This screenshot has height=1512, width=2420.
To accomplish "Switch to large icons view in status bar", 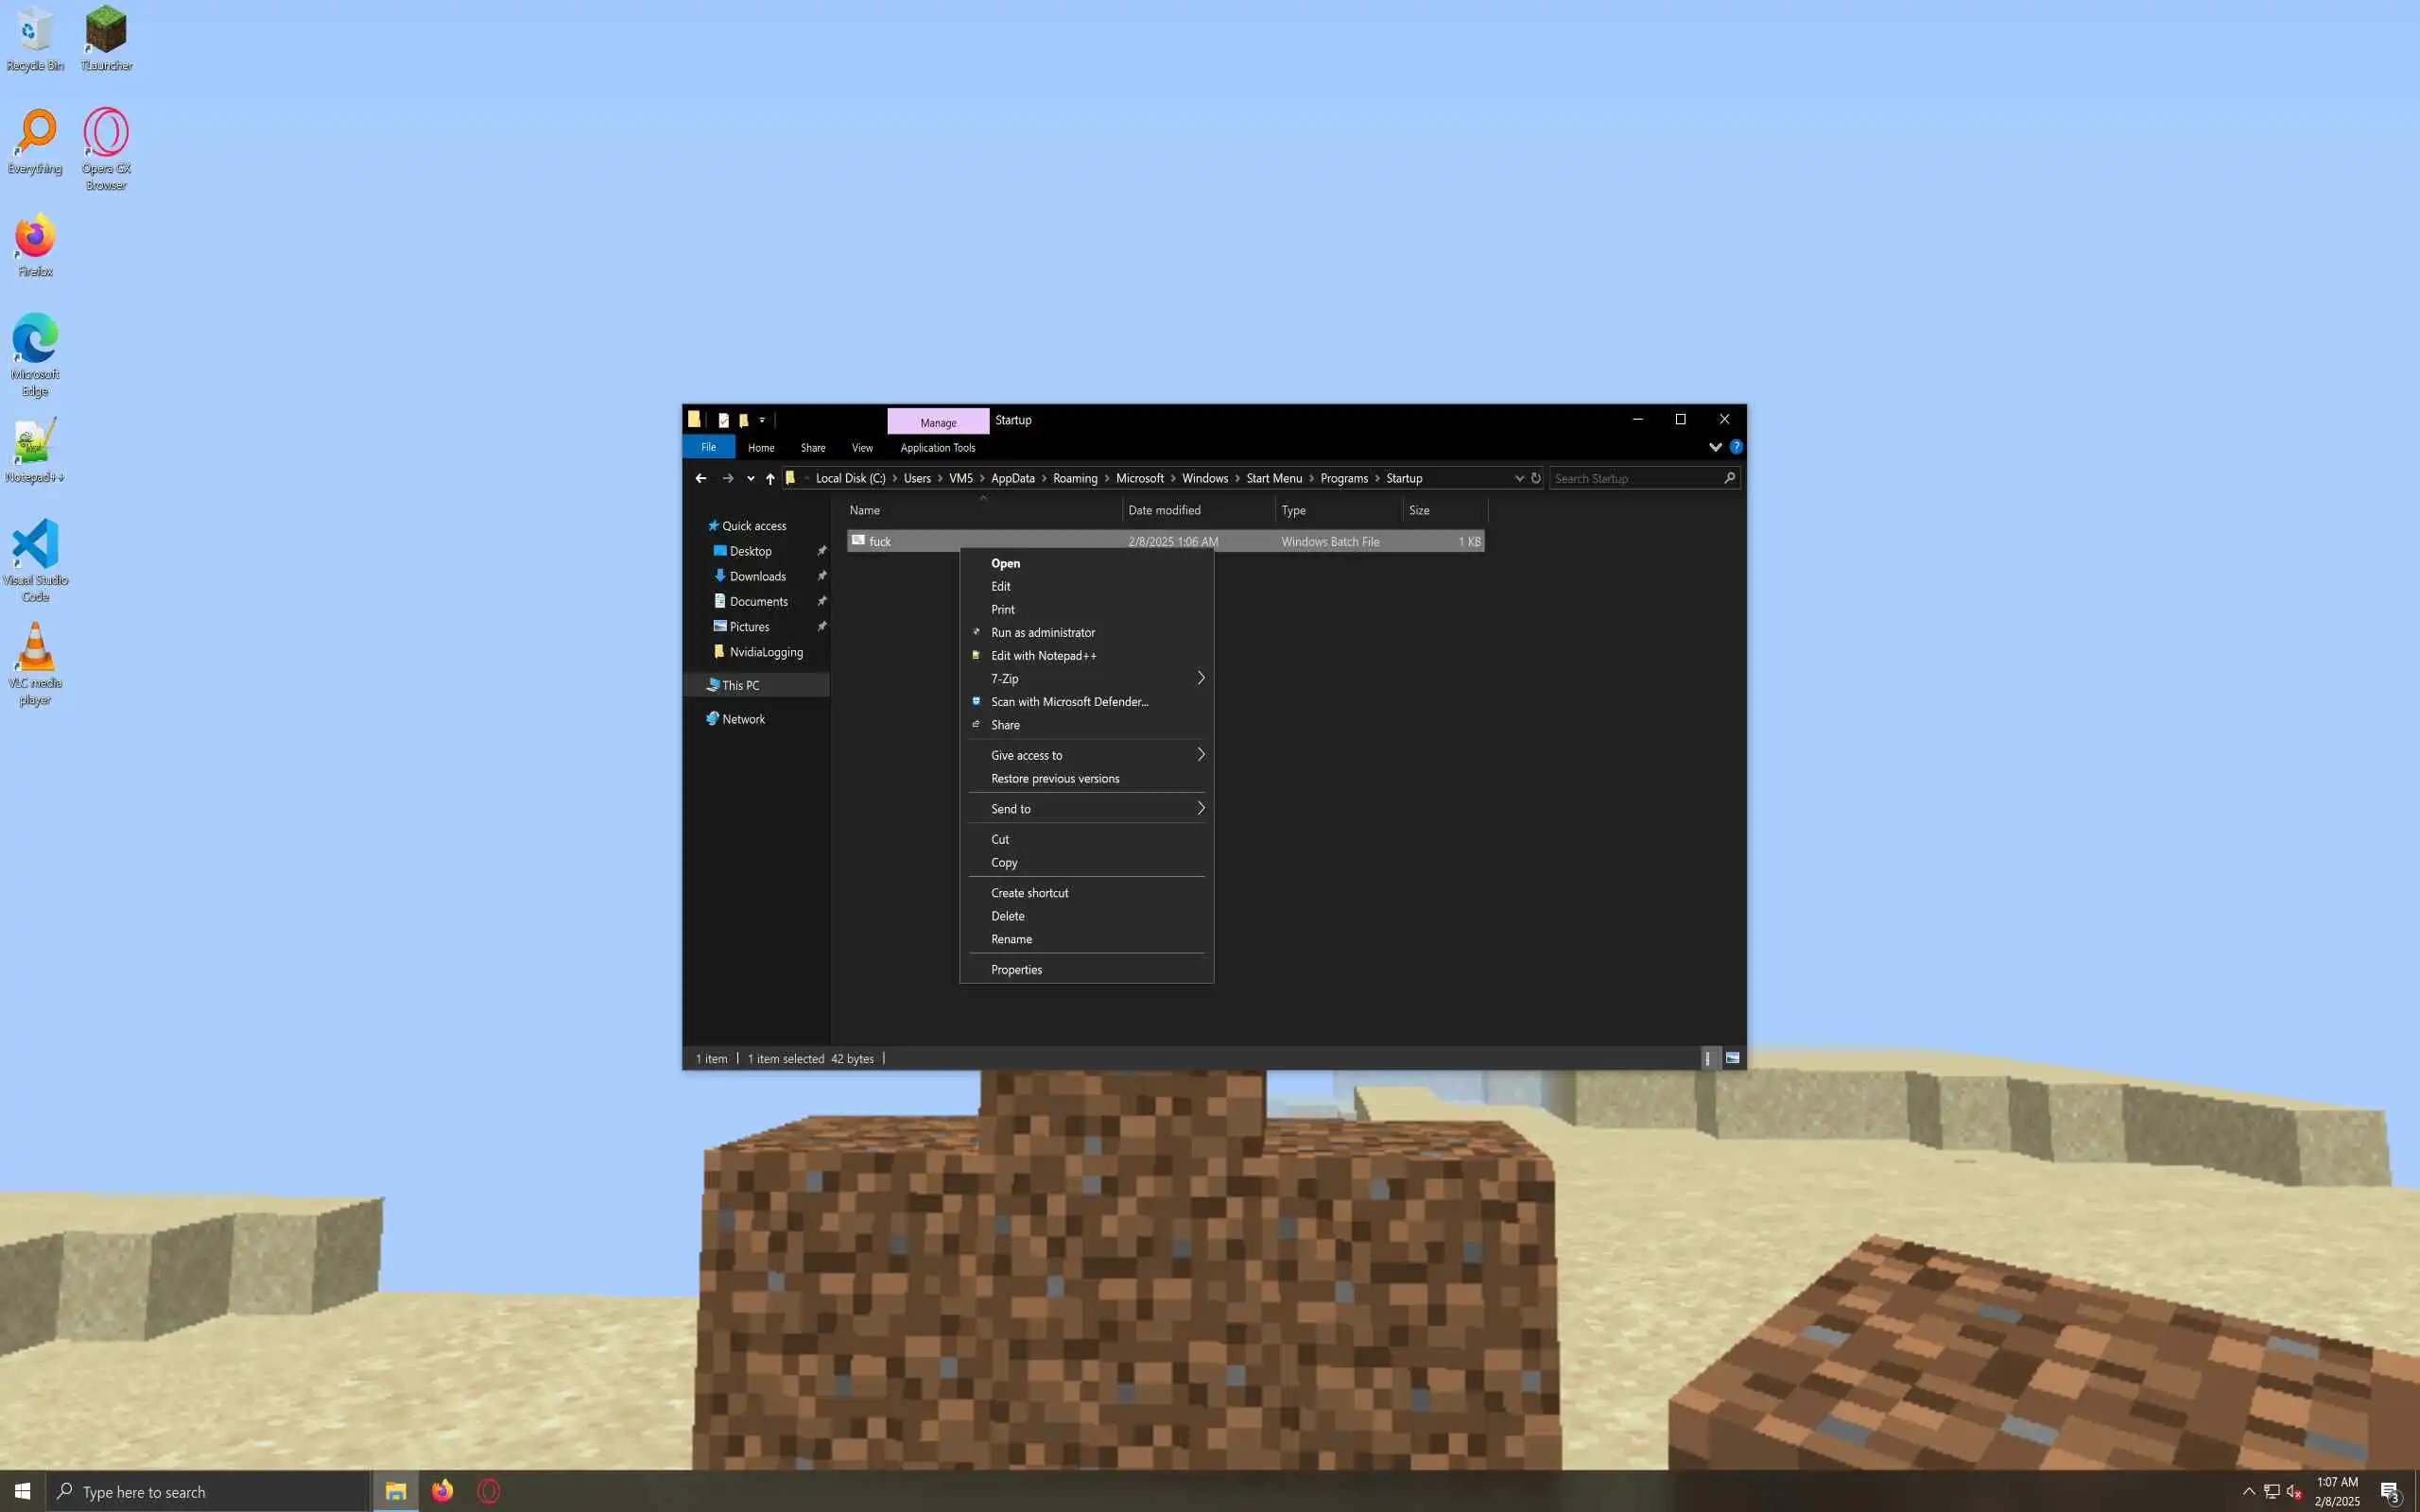I will pos(1732,1058).
